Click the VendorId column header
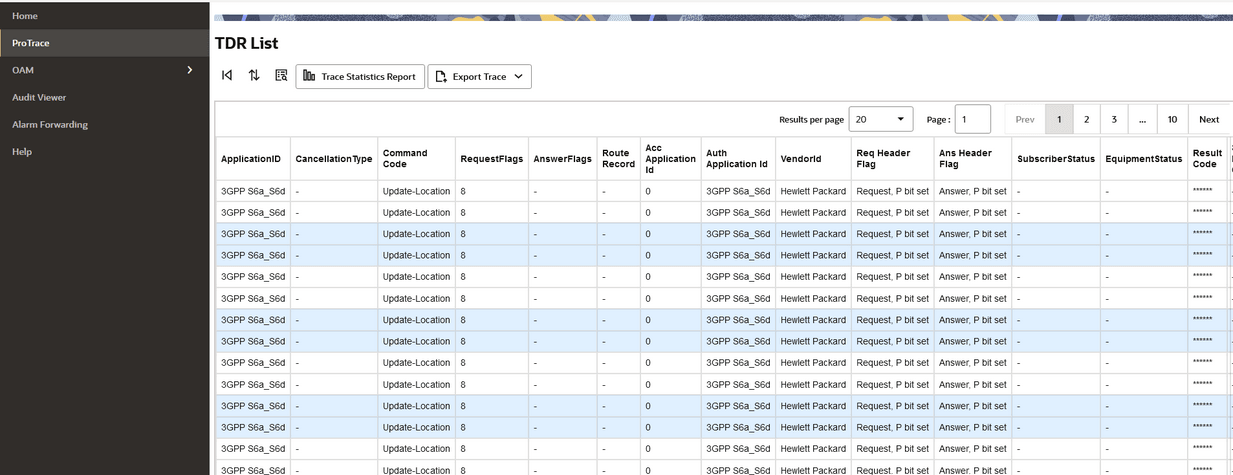 813,159
